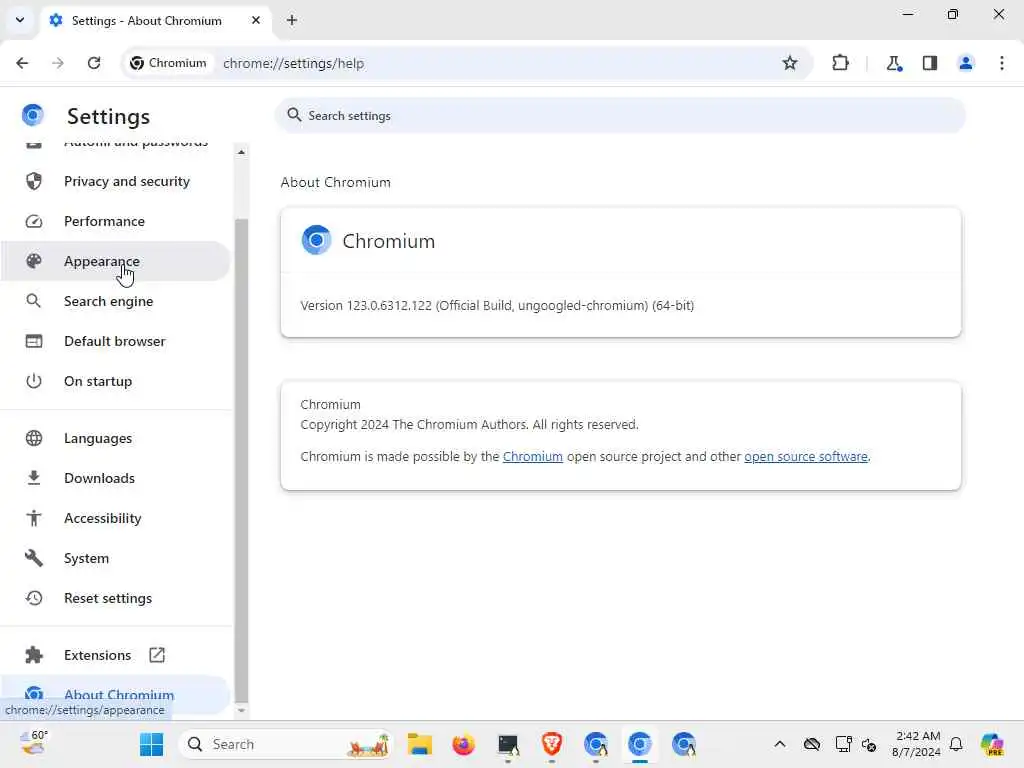Screen dimensions: 1024x768
Task: Open Default browser settings
Action: coord(115,341)
